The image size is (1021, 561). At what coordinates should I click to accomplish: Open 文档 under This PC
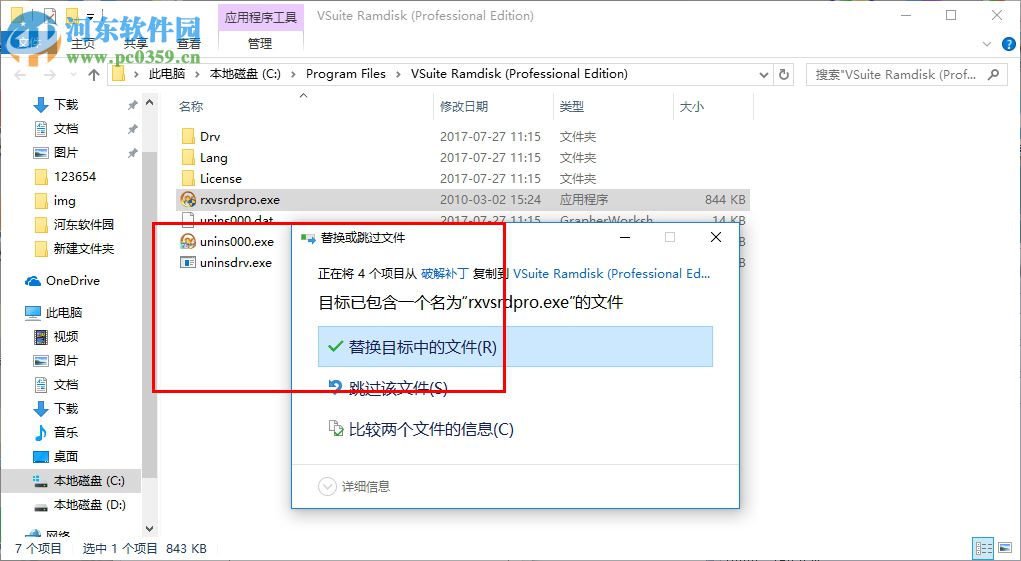coord(65,385)
